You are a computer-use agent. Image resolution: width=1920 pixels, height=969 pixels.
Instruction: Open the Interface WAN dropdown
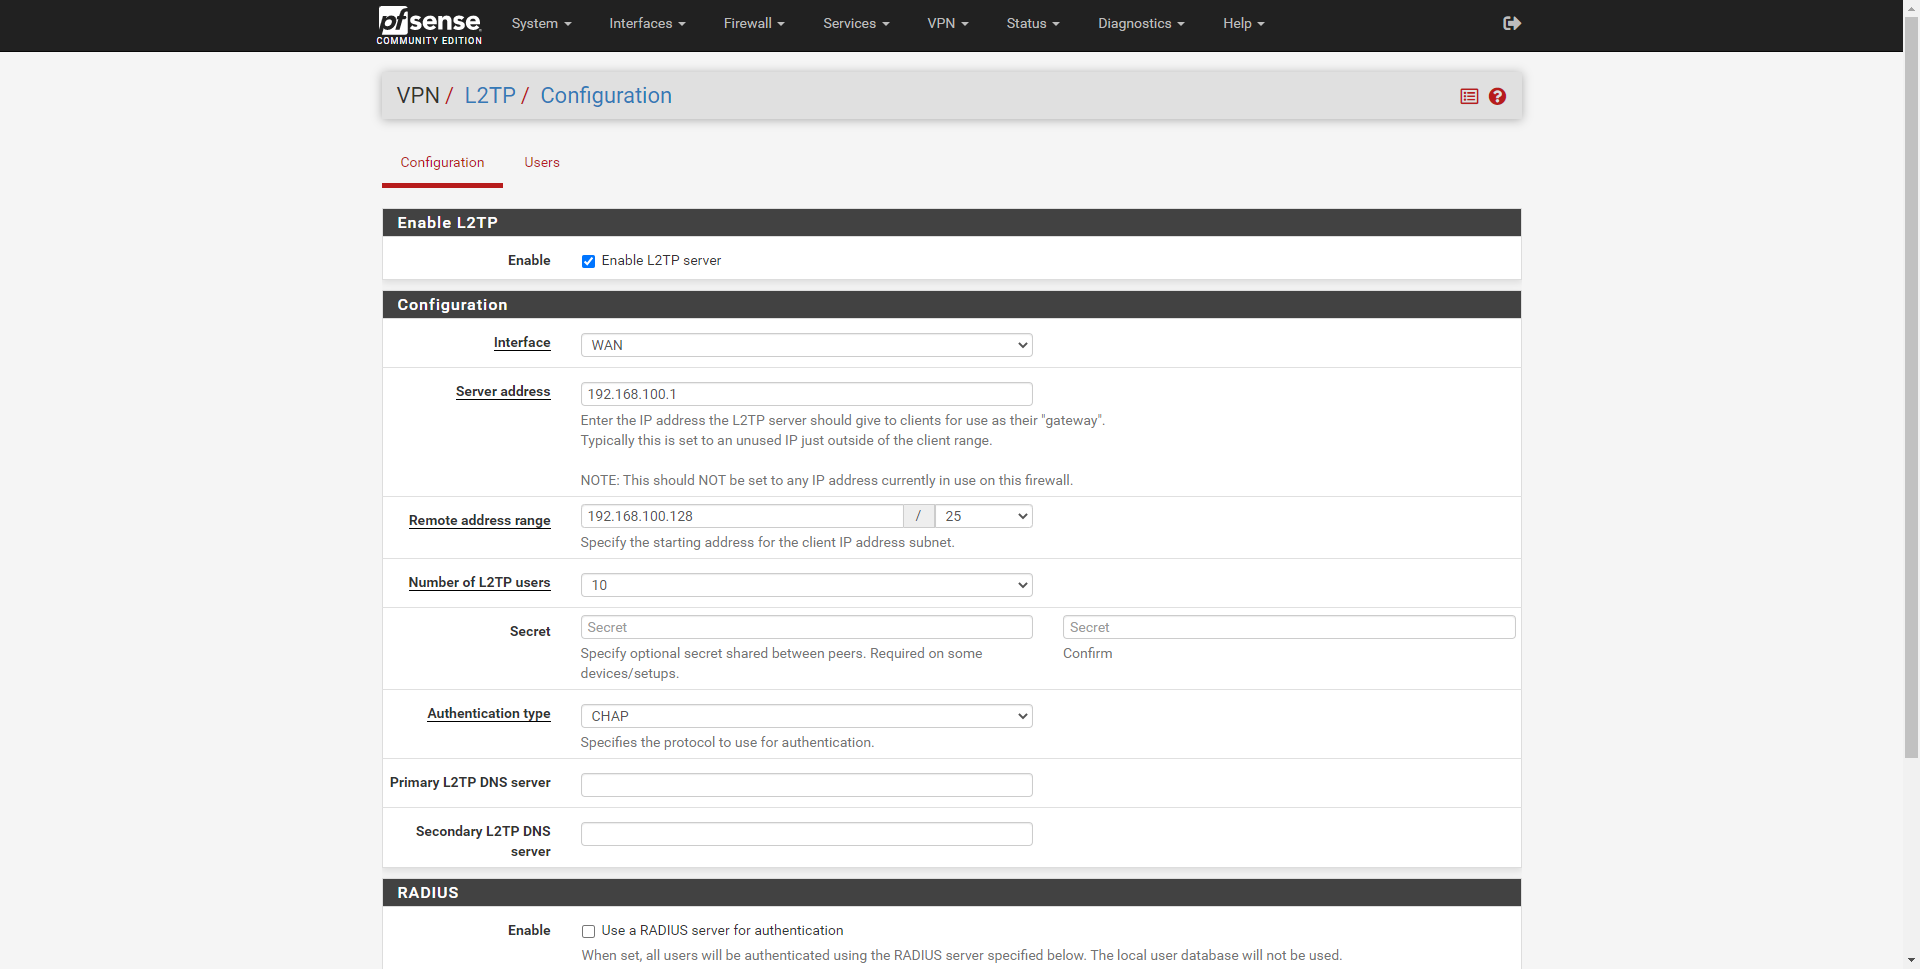806,345
